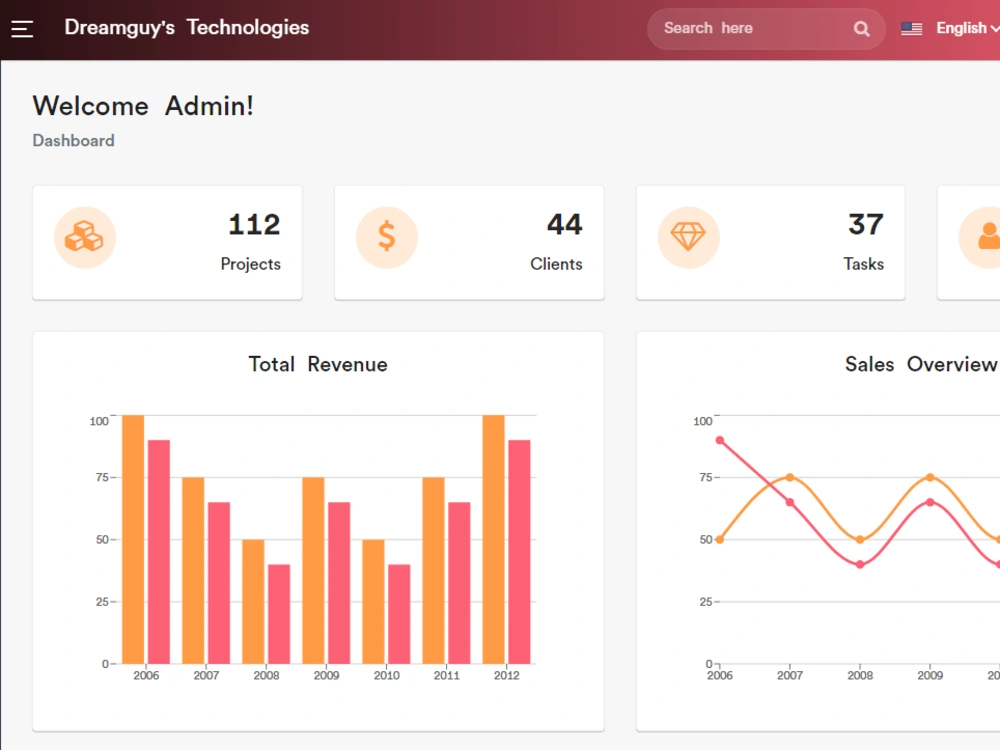The width and height of the screenshot is (1000, 750).
Task: Click the pink 2006 revenue bar
Action: pyautogui.click(x=159, y=552)
